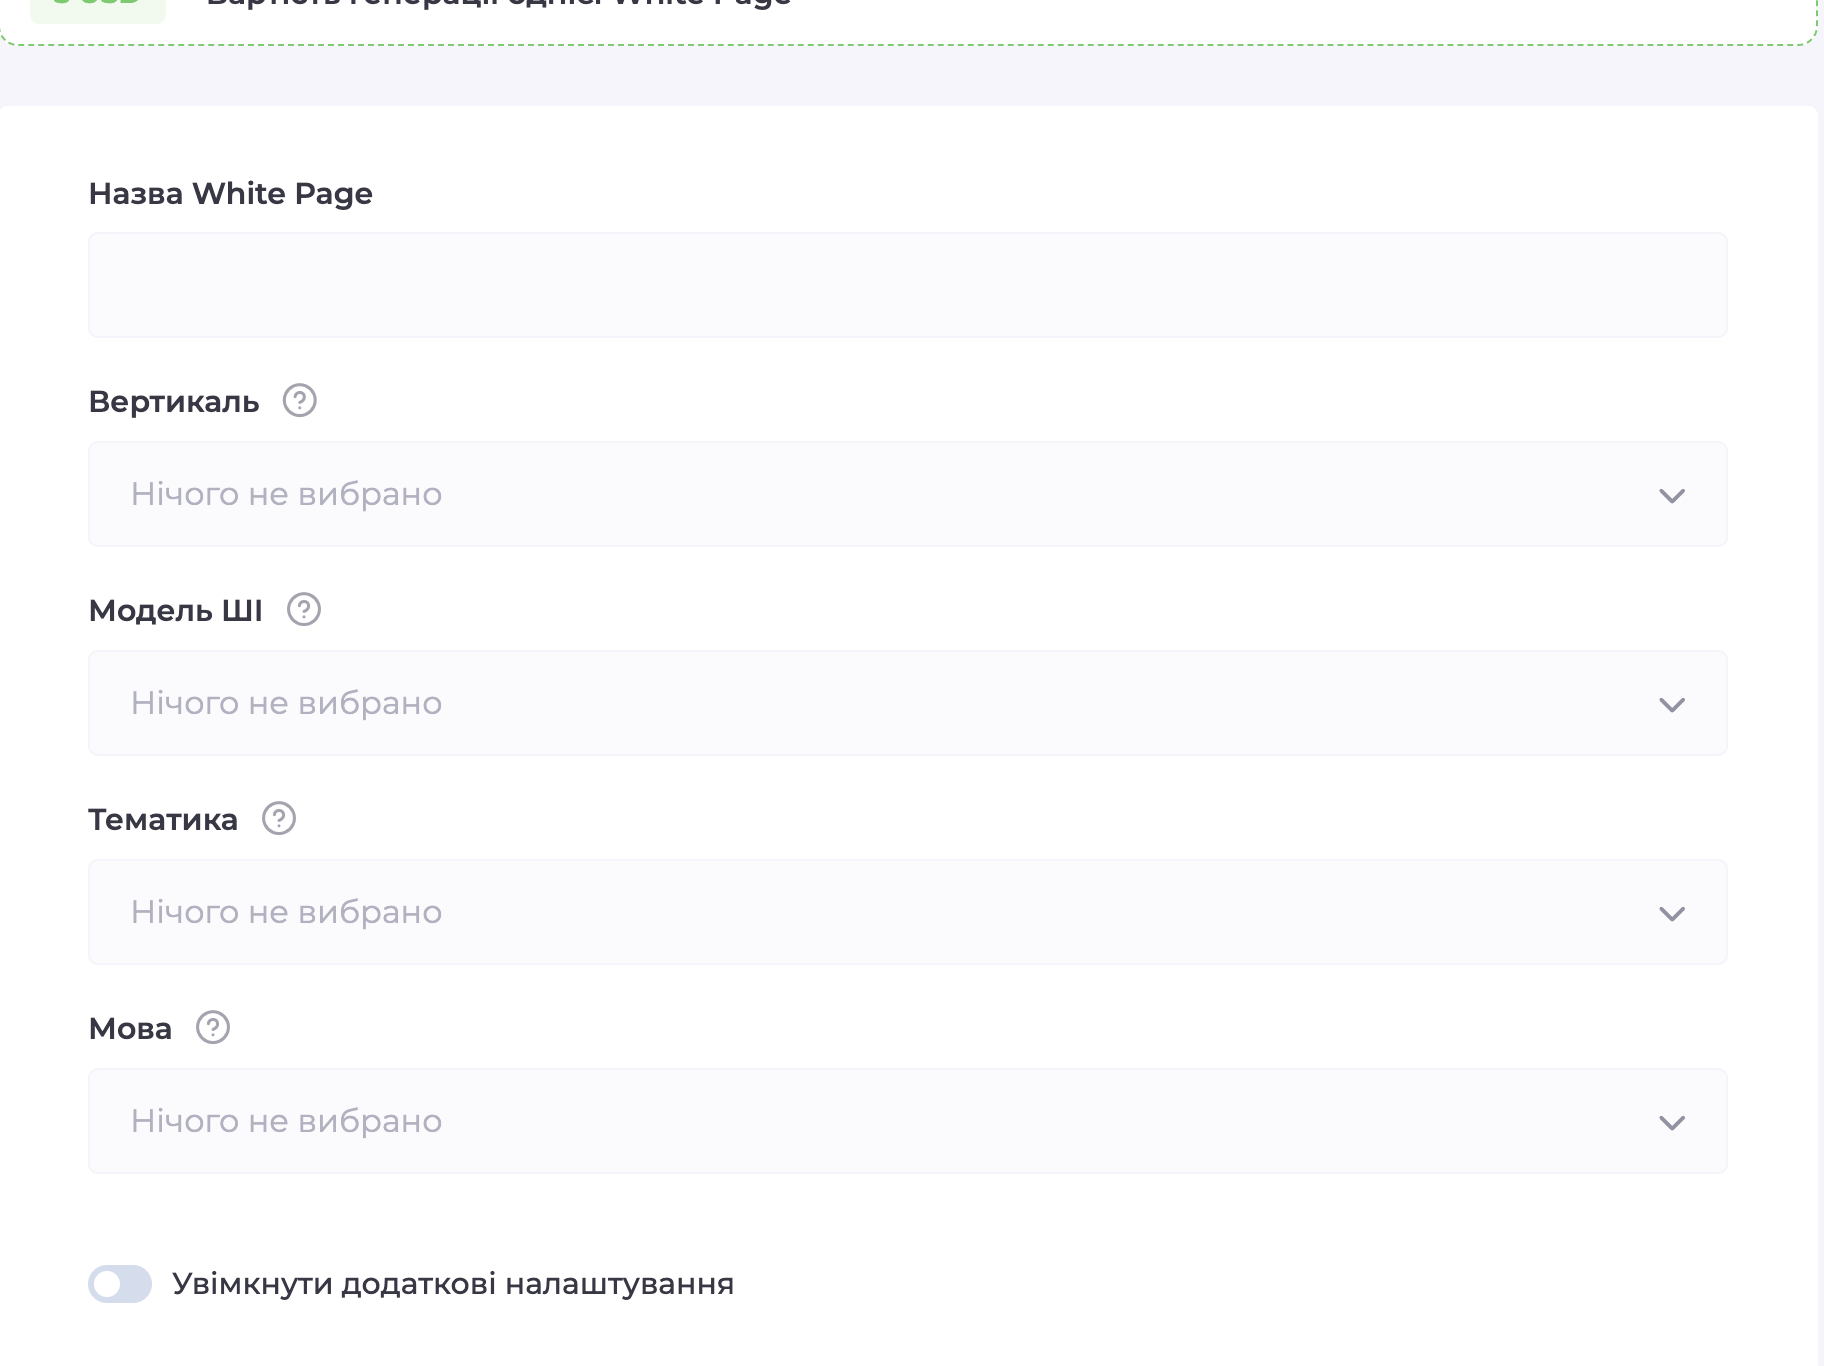The width and height of the screenshot is (1824, 1366).
Task: Click the help icon beside Мова
Action: click(213, 1028)
